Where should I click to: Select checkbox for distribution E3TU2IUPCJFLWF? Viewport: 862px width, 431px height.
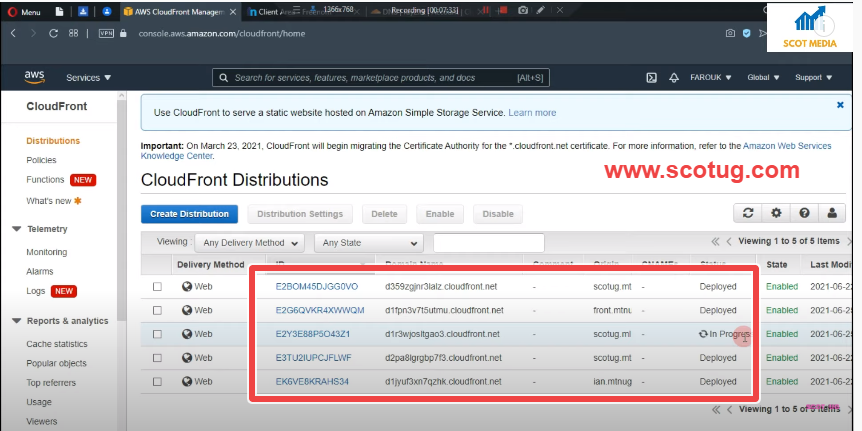157,357
